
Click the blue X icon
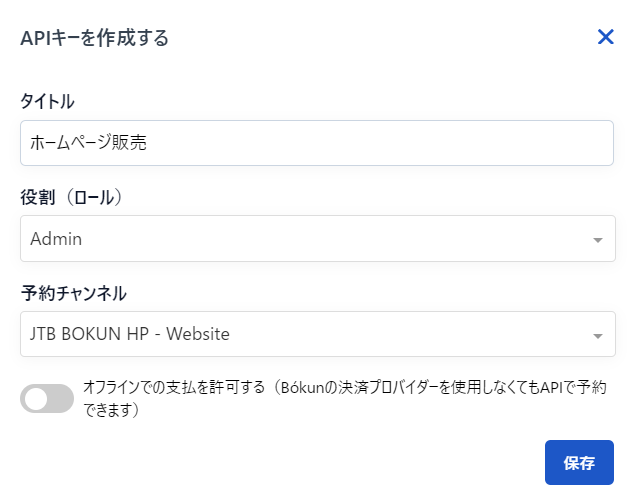(x=605, y=38)
